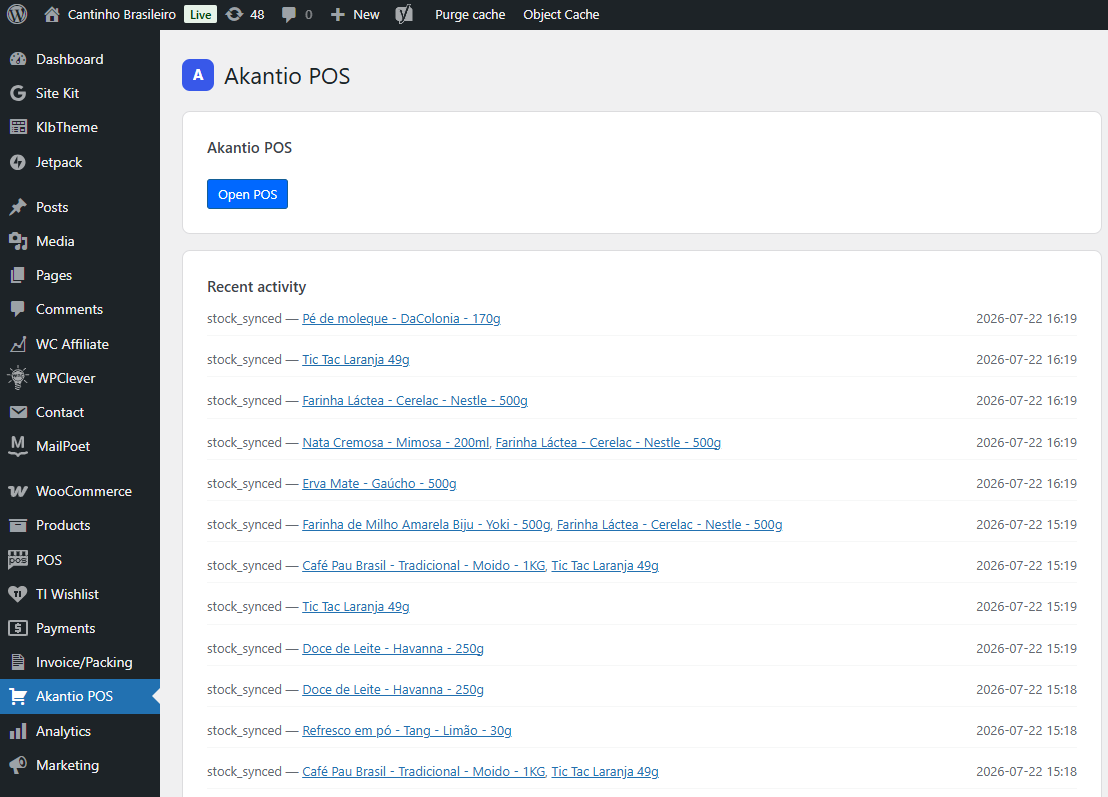The width and height of the screenshot is (1108, 797).
Task: Click the Site Kit Google icon
Action: click(18, 93)
